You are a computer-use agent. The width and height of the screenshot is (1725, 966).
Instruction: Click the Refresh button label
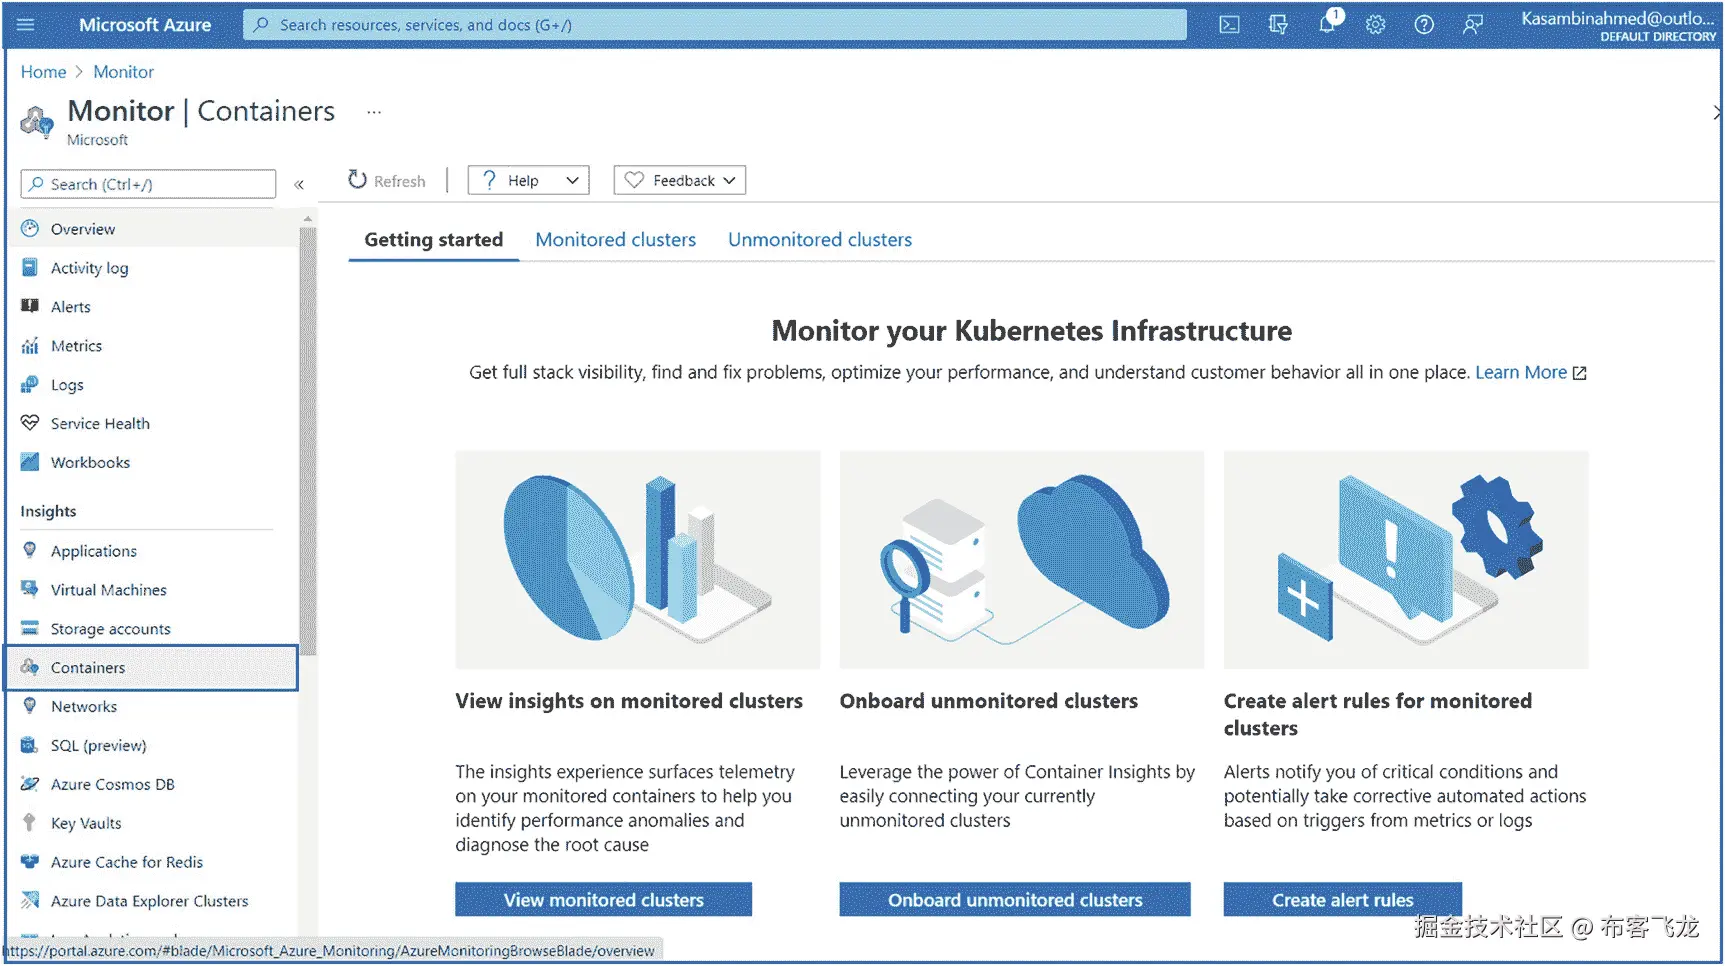(x=400, y=181)
